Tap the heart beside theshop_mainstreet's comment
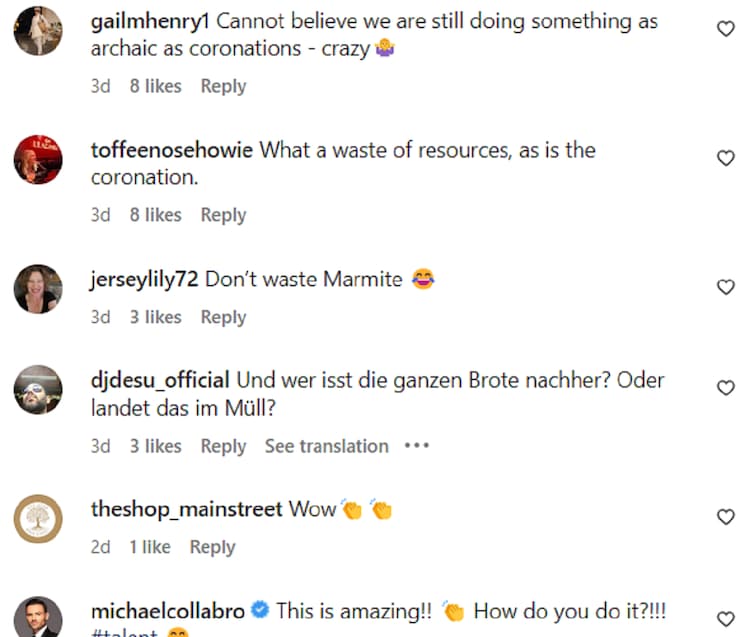Viewport: 750px width, 637px height. tap(726, 517)
